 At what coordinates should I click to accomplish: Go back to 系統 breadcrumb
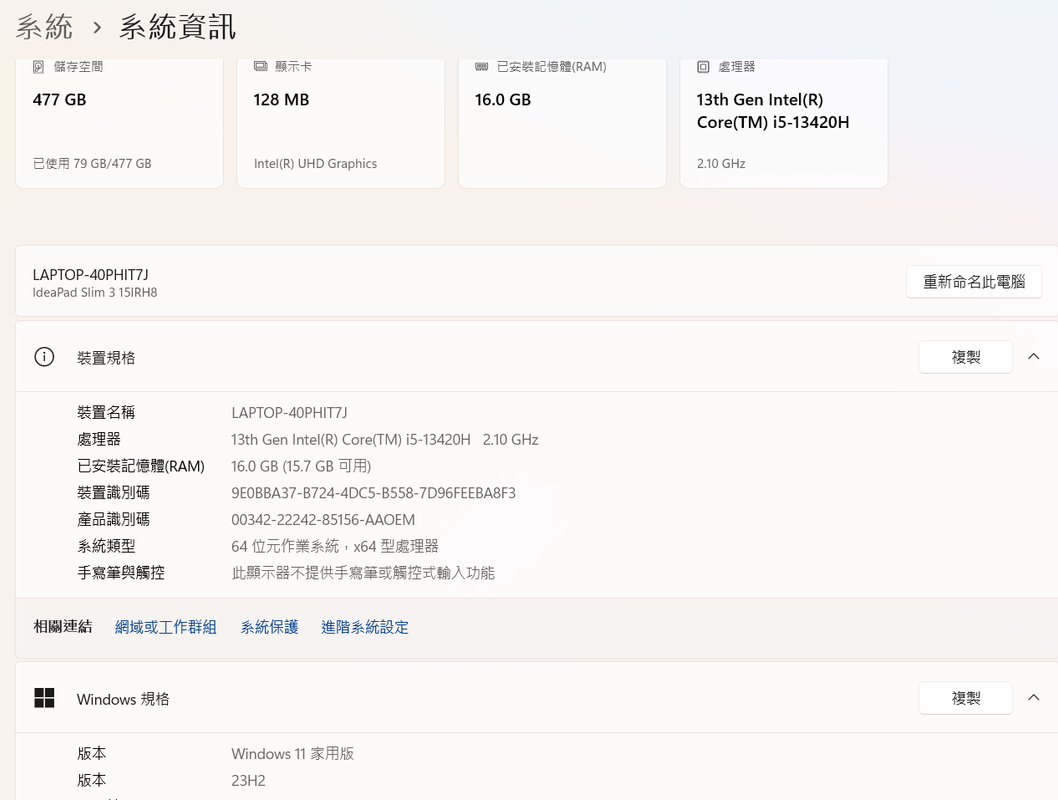[44, 27]
